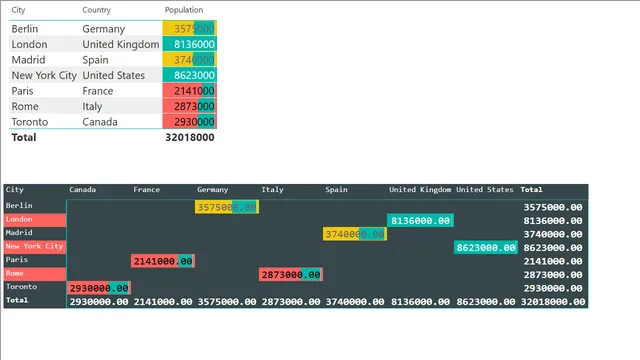Click the Population column header
Image resolution: width=640 pixels, height=360 pixels.
point(184,10)
